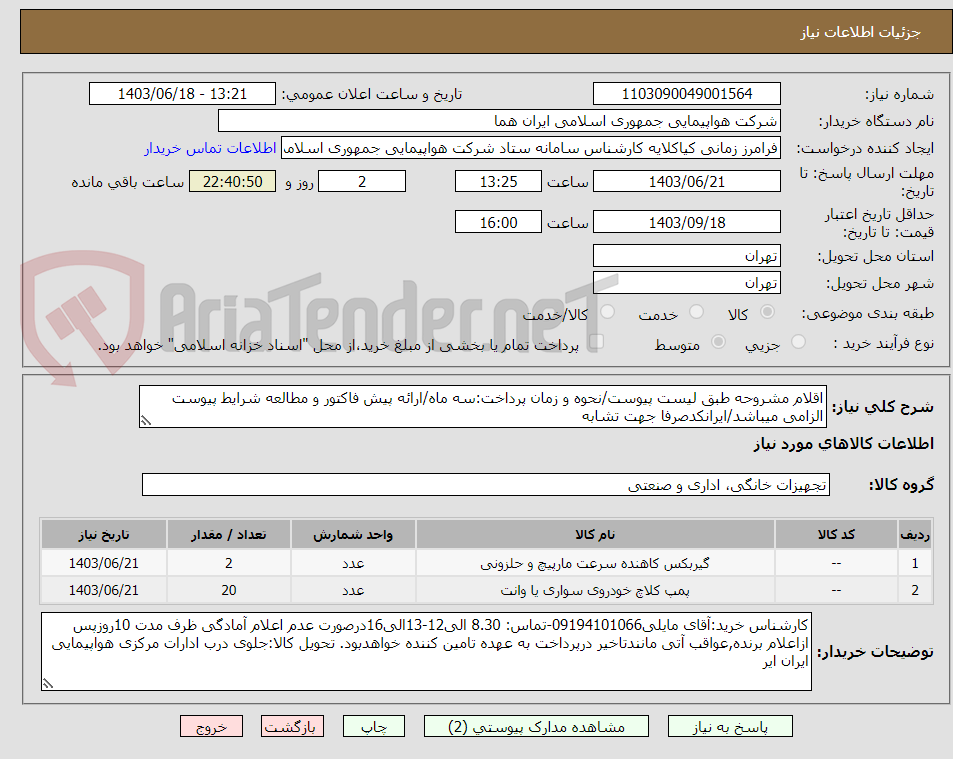The height and width of the screenshot is (759, 953).
Task: Click the ایجاد کننده درخواست field
Action: coord(531,148)
